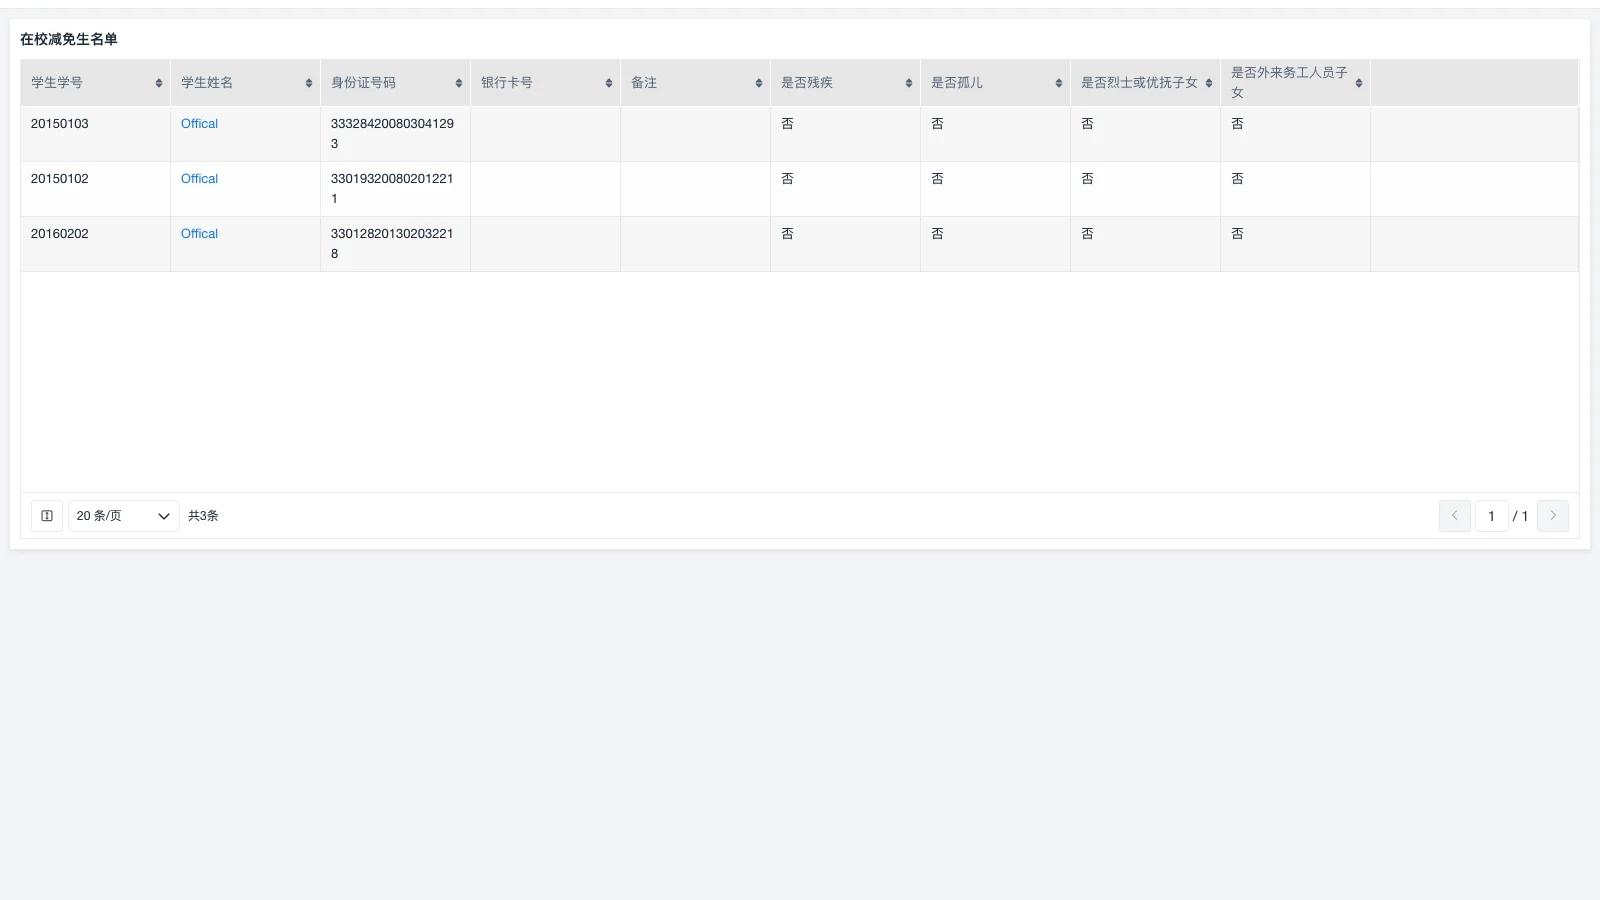Sort 是否外来务工人员子女 column via arrows
The image size is (1600, 900).
(1359, 83)
